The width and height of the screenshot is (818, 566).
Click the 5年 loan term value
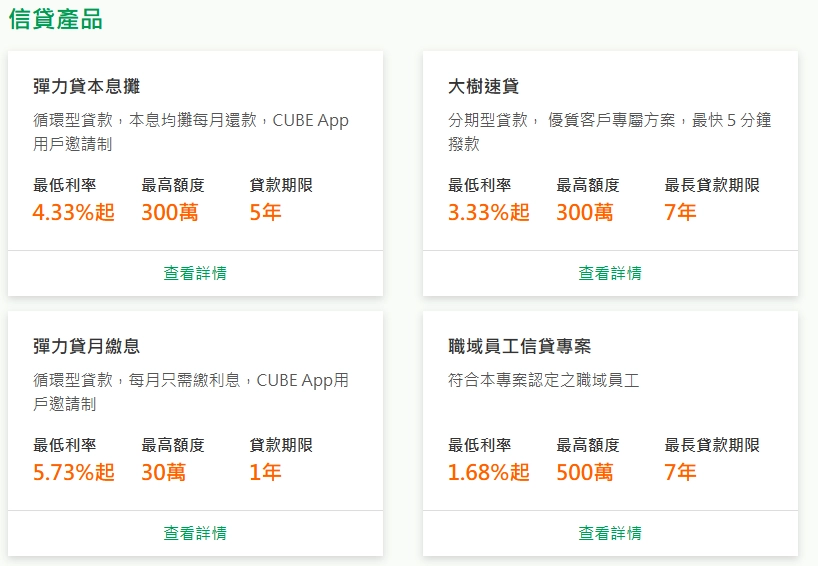pos(266,212)
